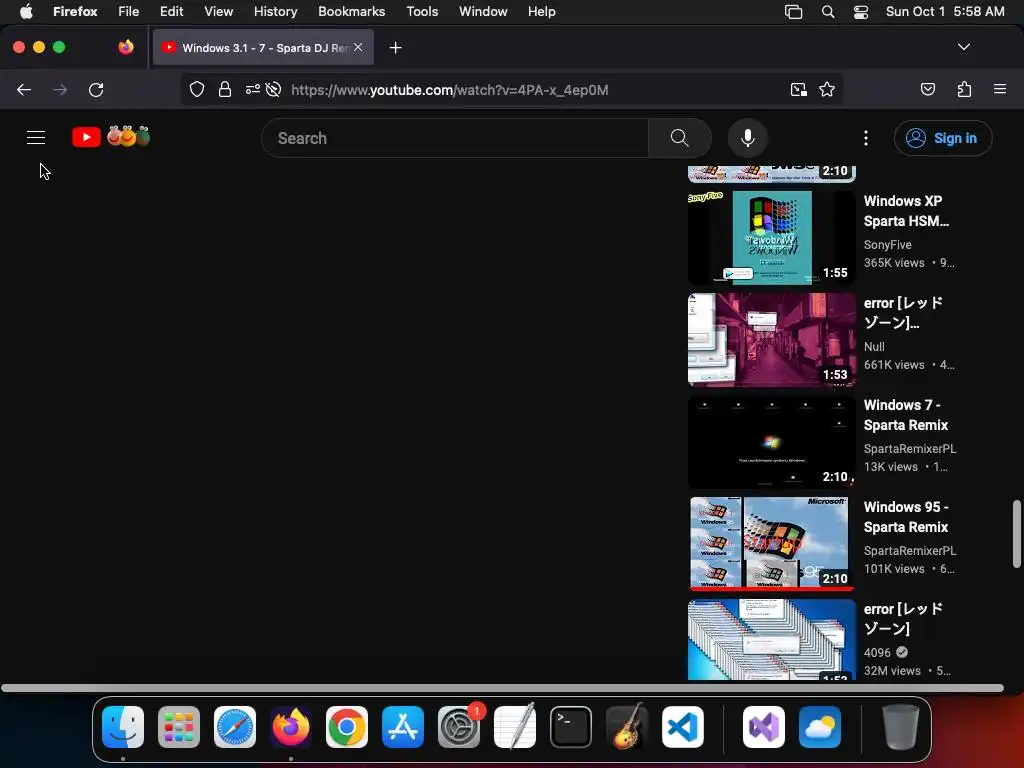List all tabs dropdown arrow
The width and height of the screenshot is (1024, 768).
click(963, 47)
